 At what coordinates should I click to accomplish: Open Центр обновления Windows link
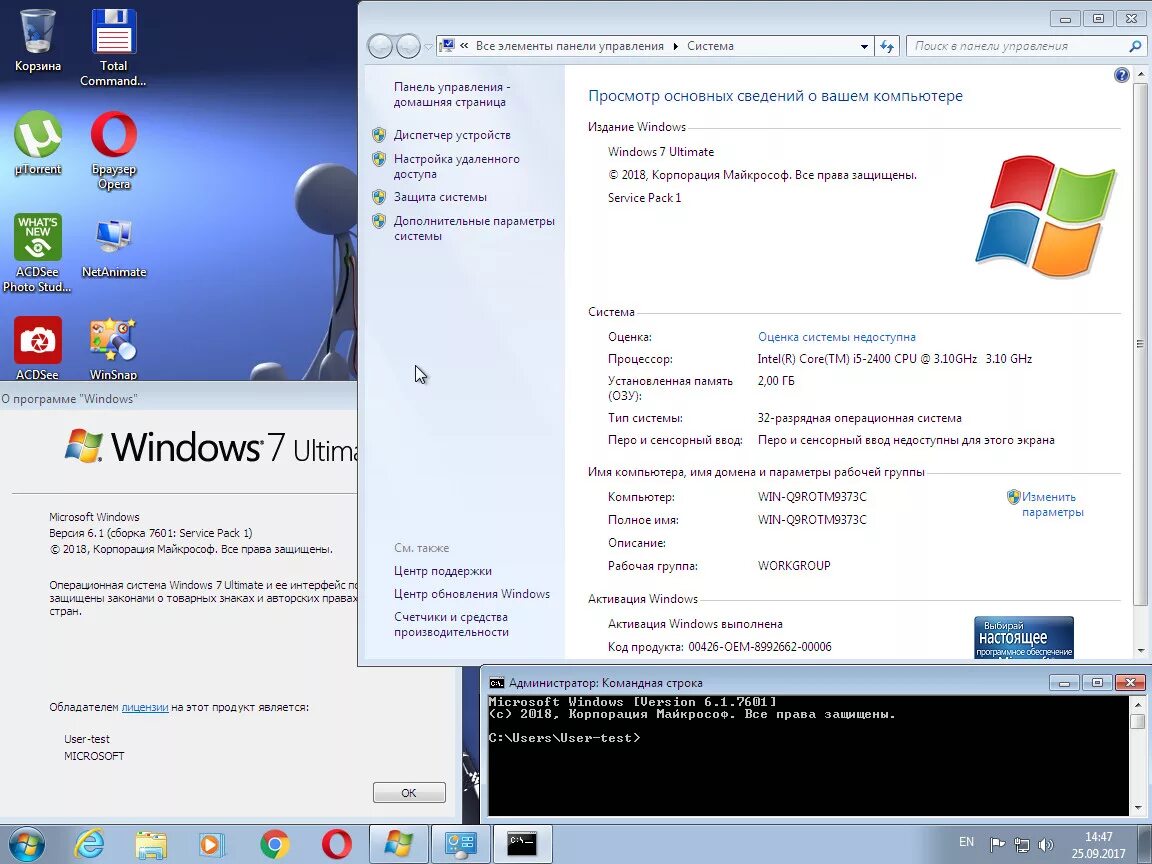(x=472, y=594)
